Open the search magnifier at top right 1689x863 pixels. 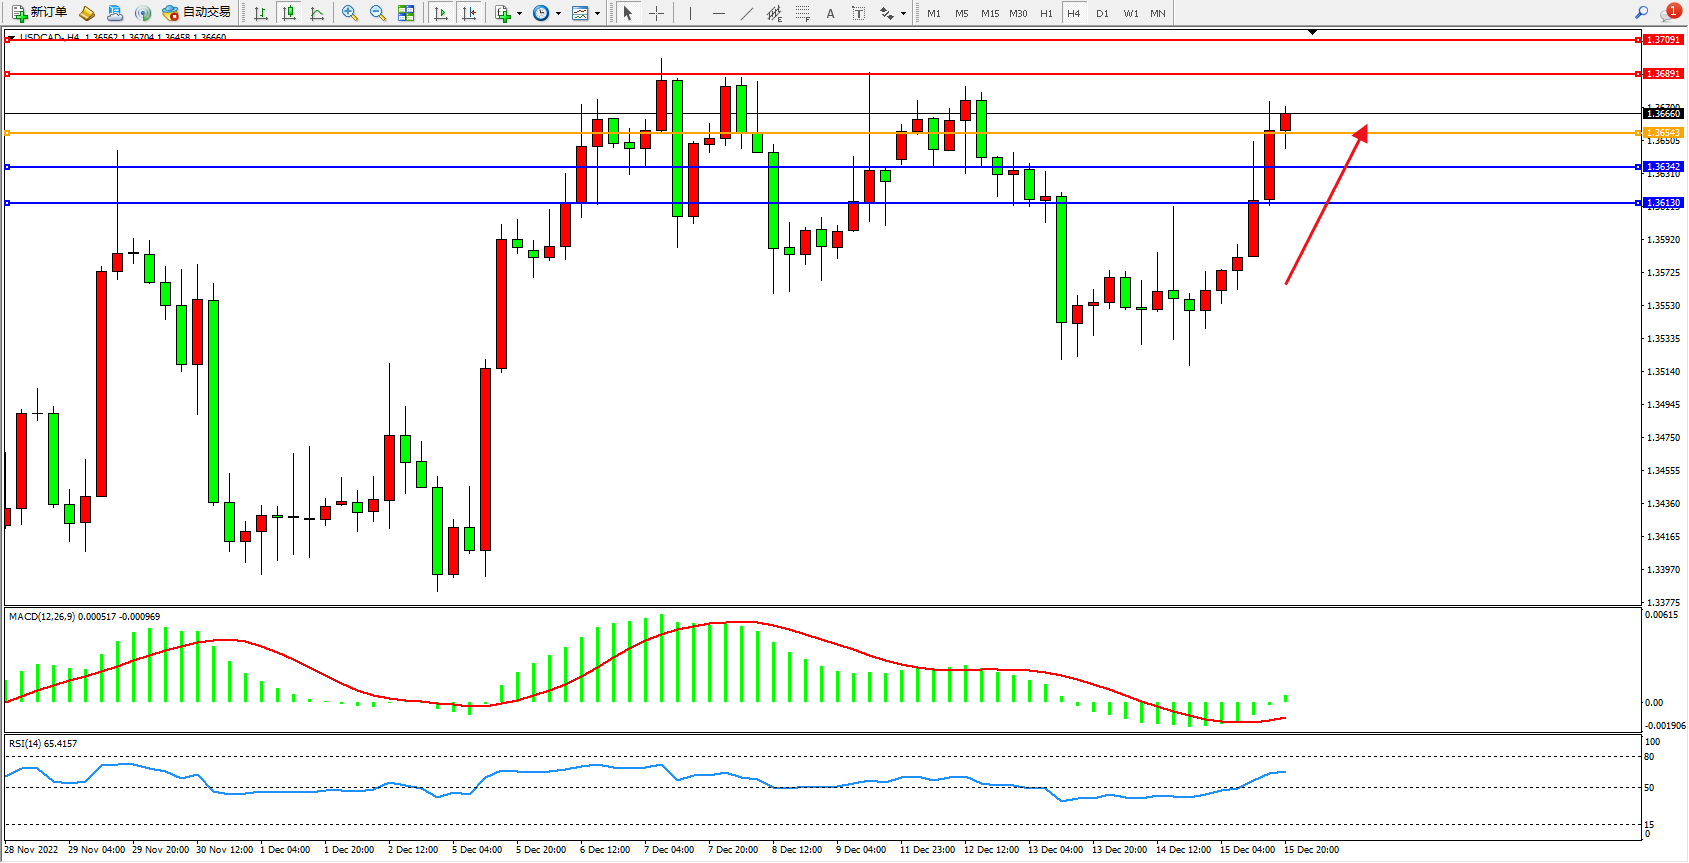click(x=1641, y=13)
